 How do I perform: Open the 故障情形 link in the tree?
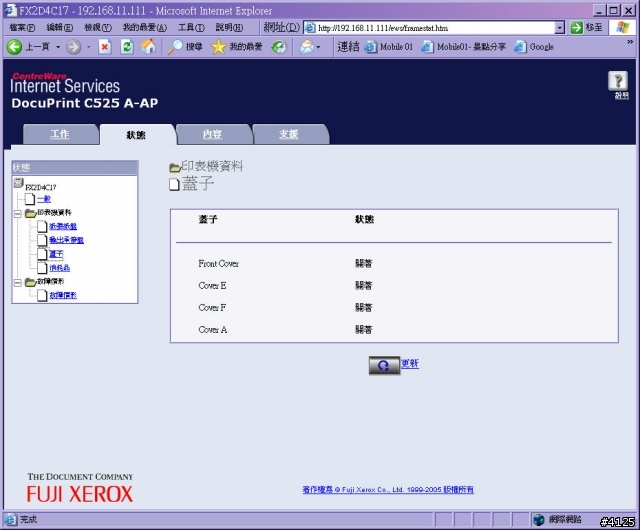click(63, 295)
